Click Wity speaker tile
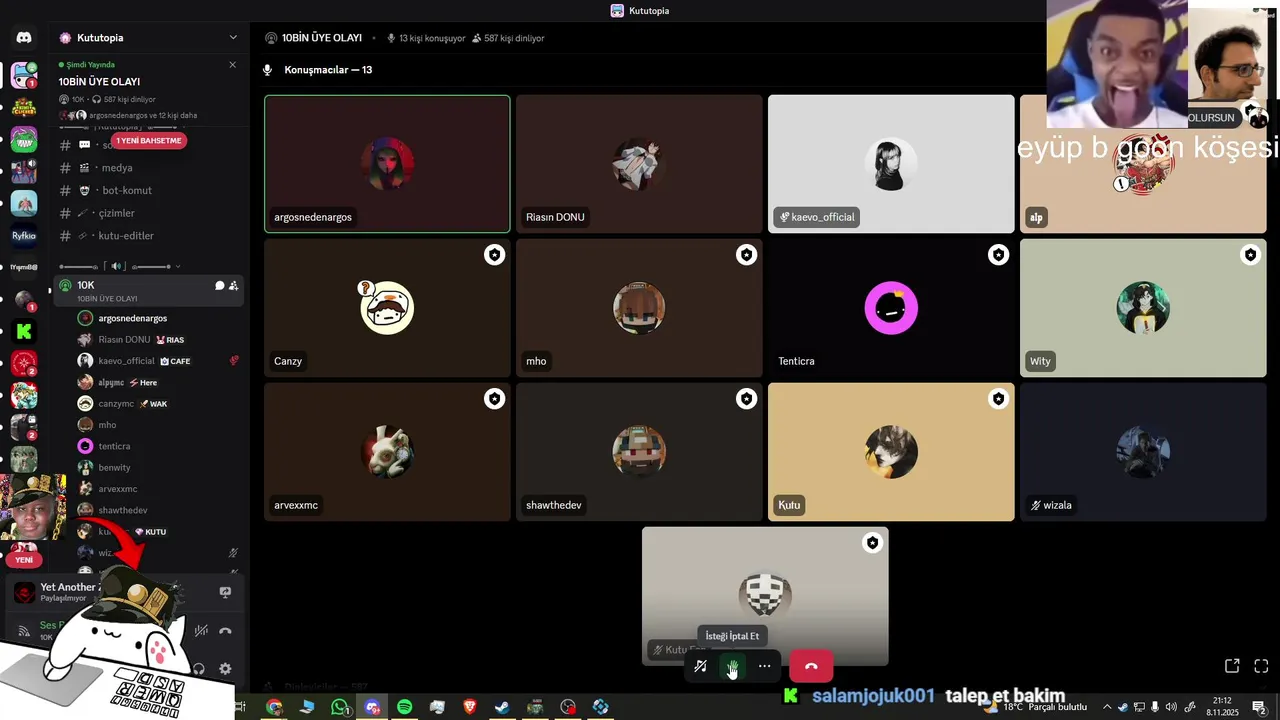 1143,308
